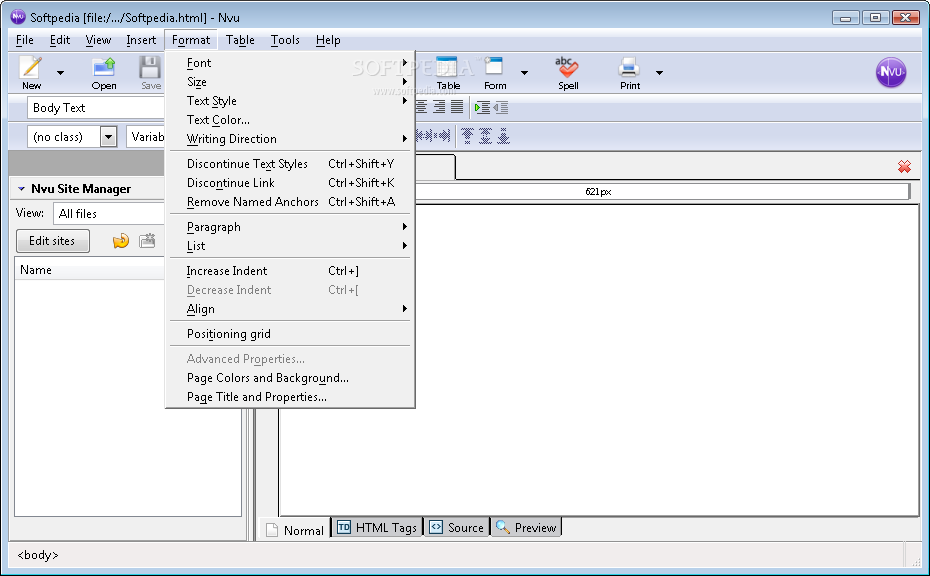Click the Save toolbar icon
Image resolution: width=930 pixels, height=576 pixels.
[x=150, y=72]
